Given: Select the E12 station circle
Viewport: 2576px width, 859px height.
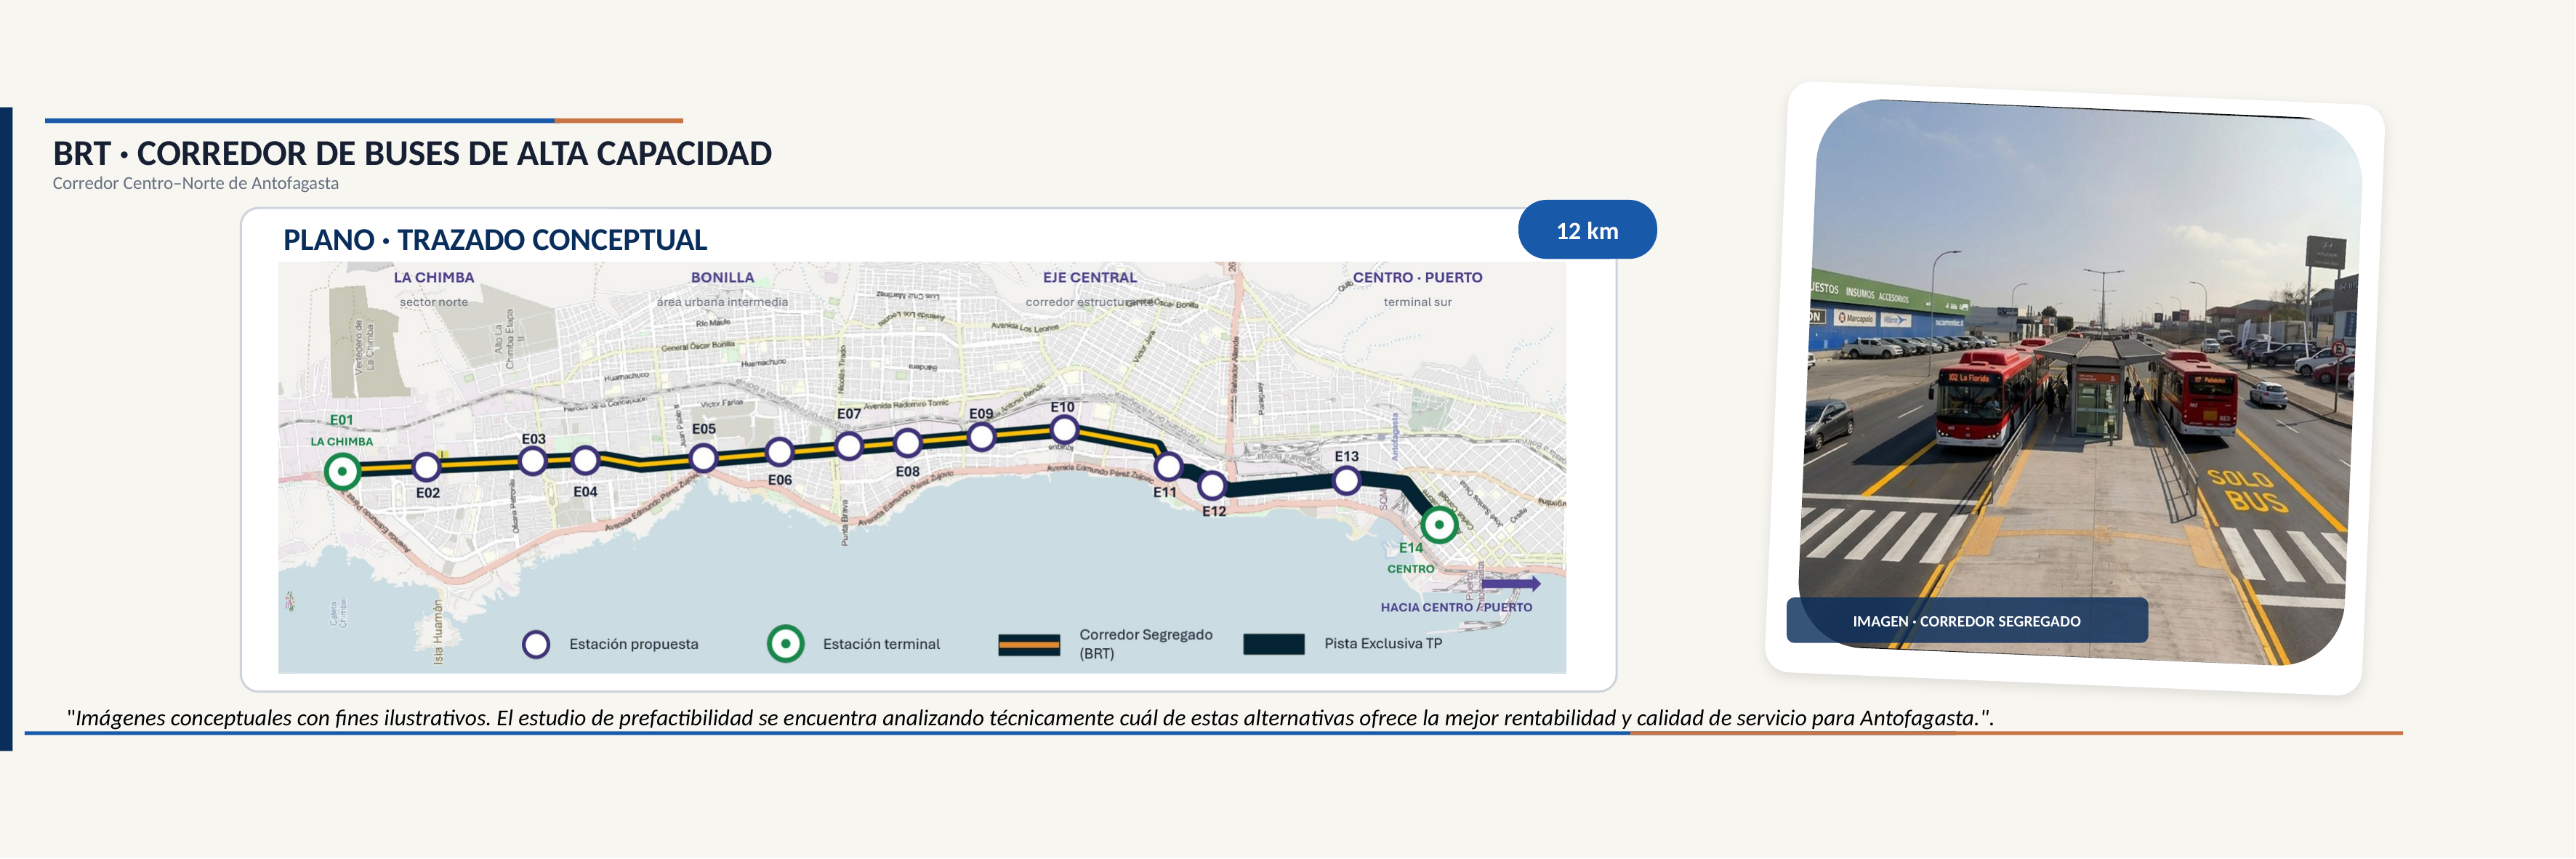Looking at the screenshot, I should 1212,486.
